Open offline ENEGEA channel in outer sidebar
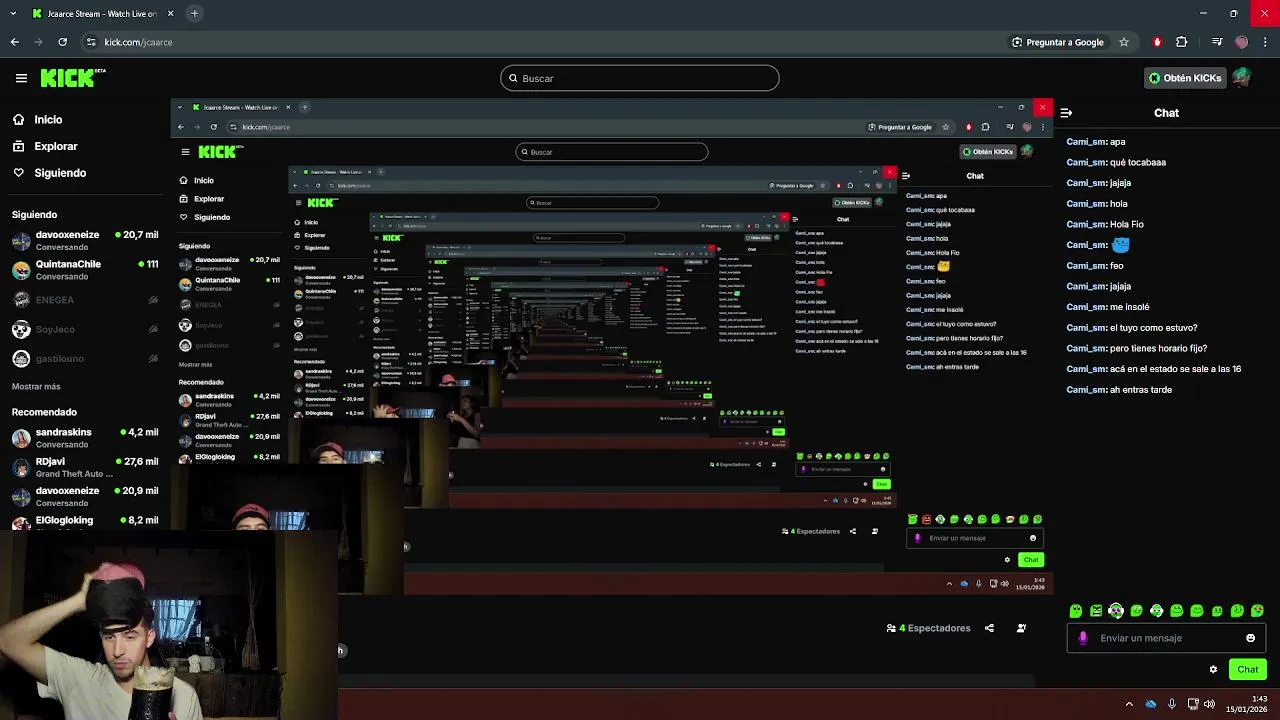This screenshot has width=1280, height=720. pyautogui.click(x=84, y=300)
